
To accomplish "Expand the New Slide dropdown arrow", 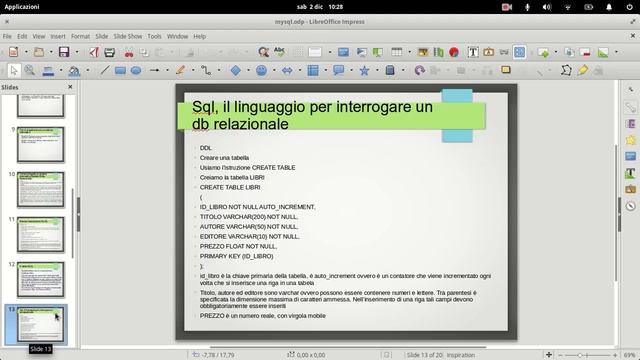I will tap(556, 52).
